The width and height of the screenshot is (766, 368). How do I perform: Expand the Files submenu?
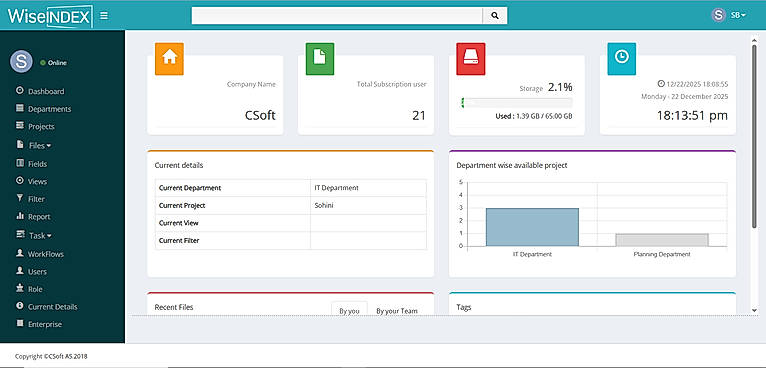click(40, 145)
